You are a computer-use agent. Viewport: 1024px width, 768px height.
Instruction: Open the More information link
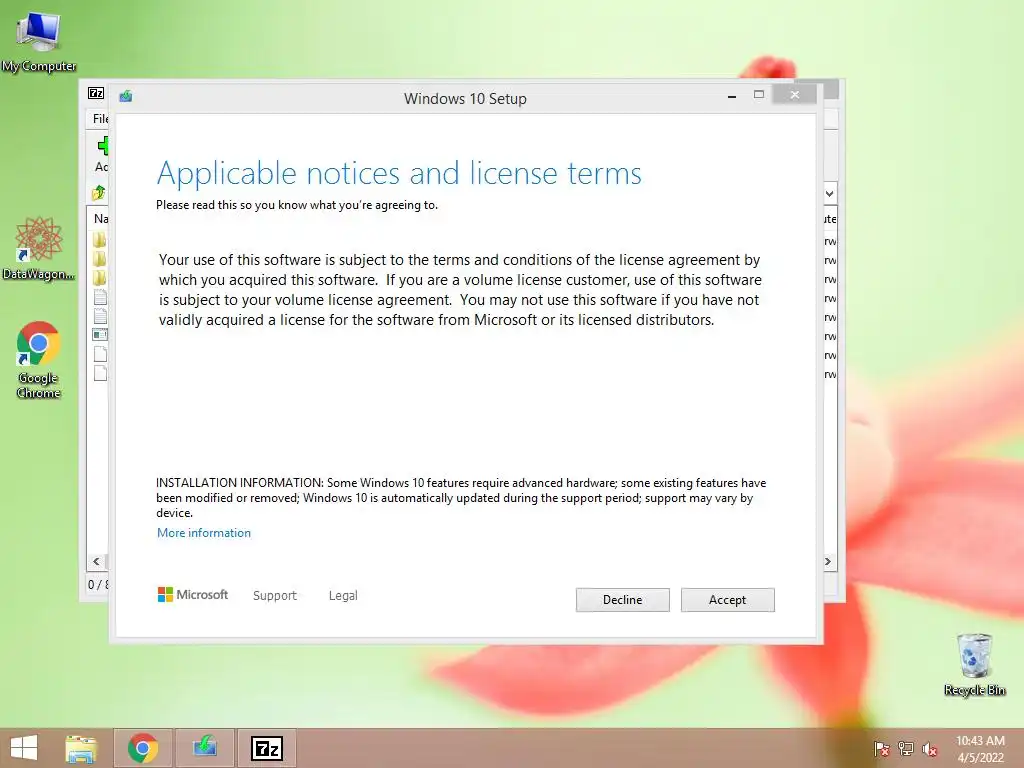pyautogui.click(x=204, y=533)
